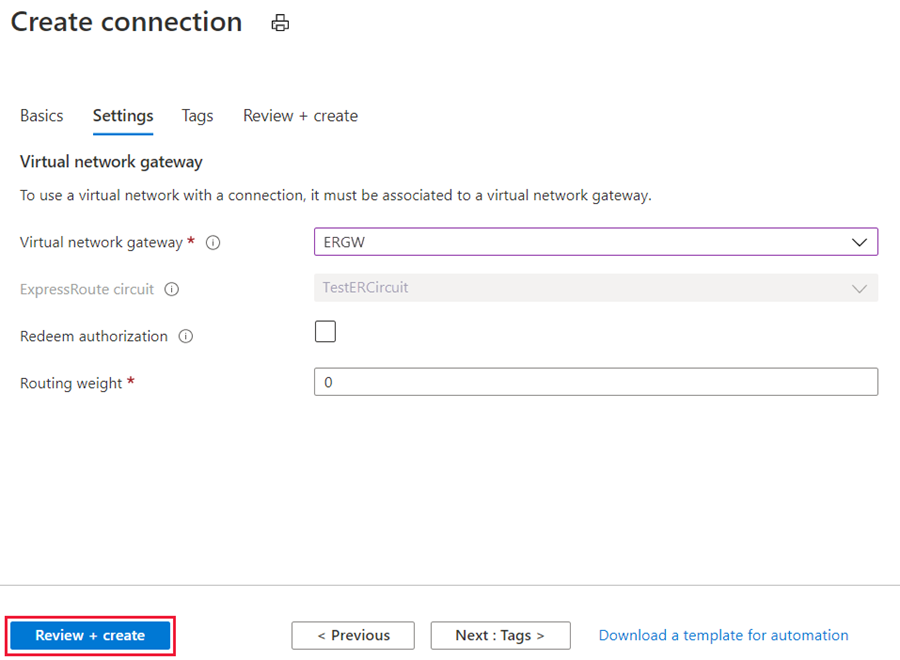900x660 pixels.
Task: Open the Tags tab
Action: [197, 116]
